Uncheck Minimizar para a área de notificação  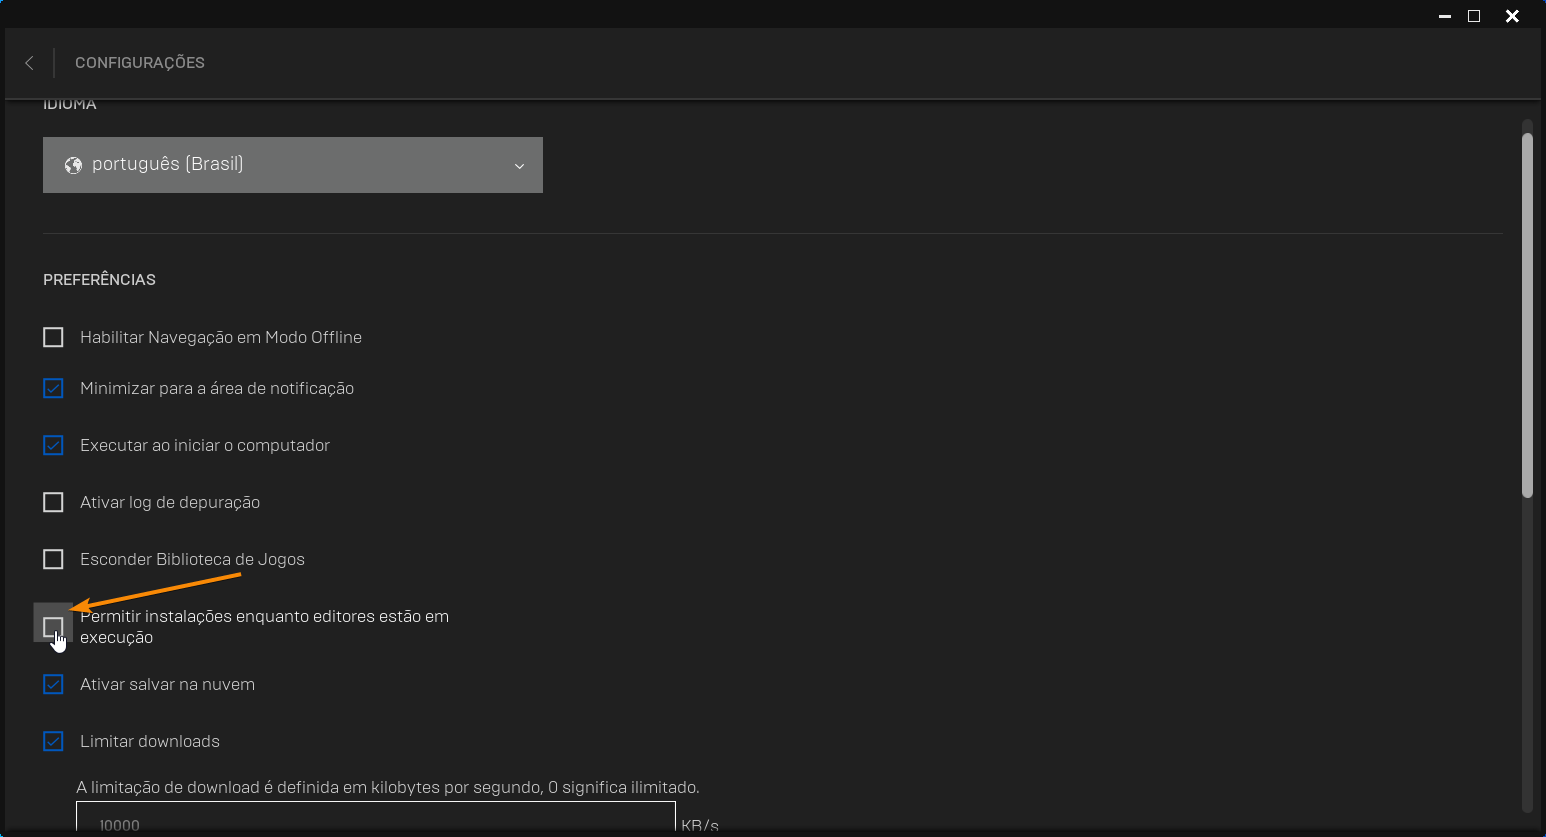point(53,388)
